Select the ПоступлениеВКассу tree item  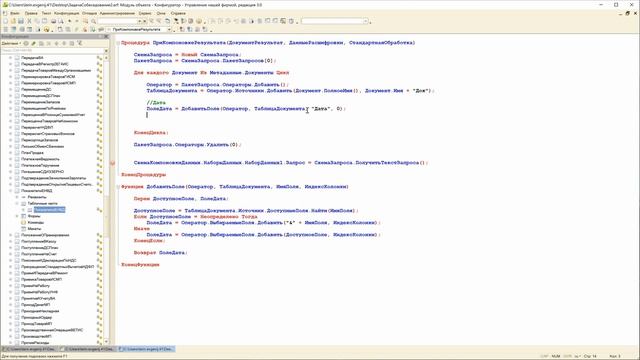coord(39,241)
